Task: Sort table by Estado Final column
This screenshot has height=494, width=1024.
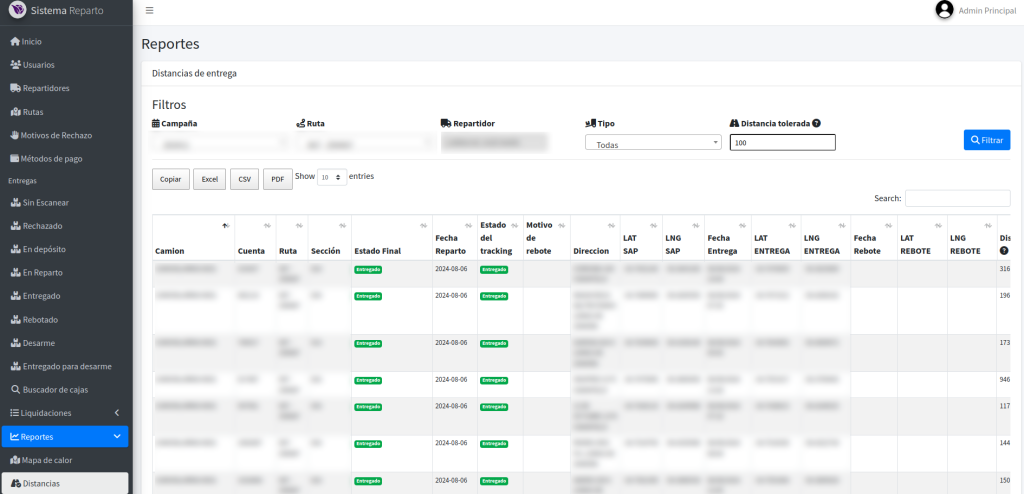Action: pos(392,238)
